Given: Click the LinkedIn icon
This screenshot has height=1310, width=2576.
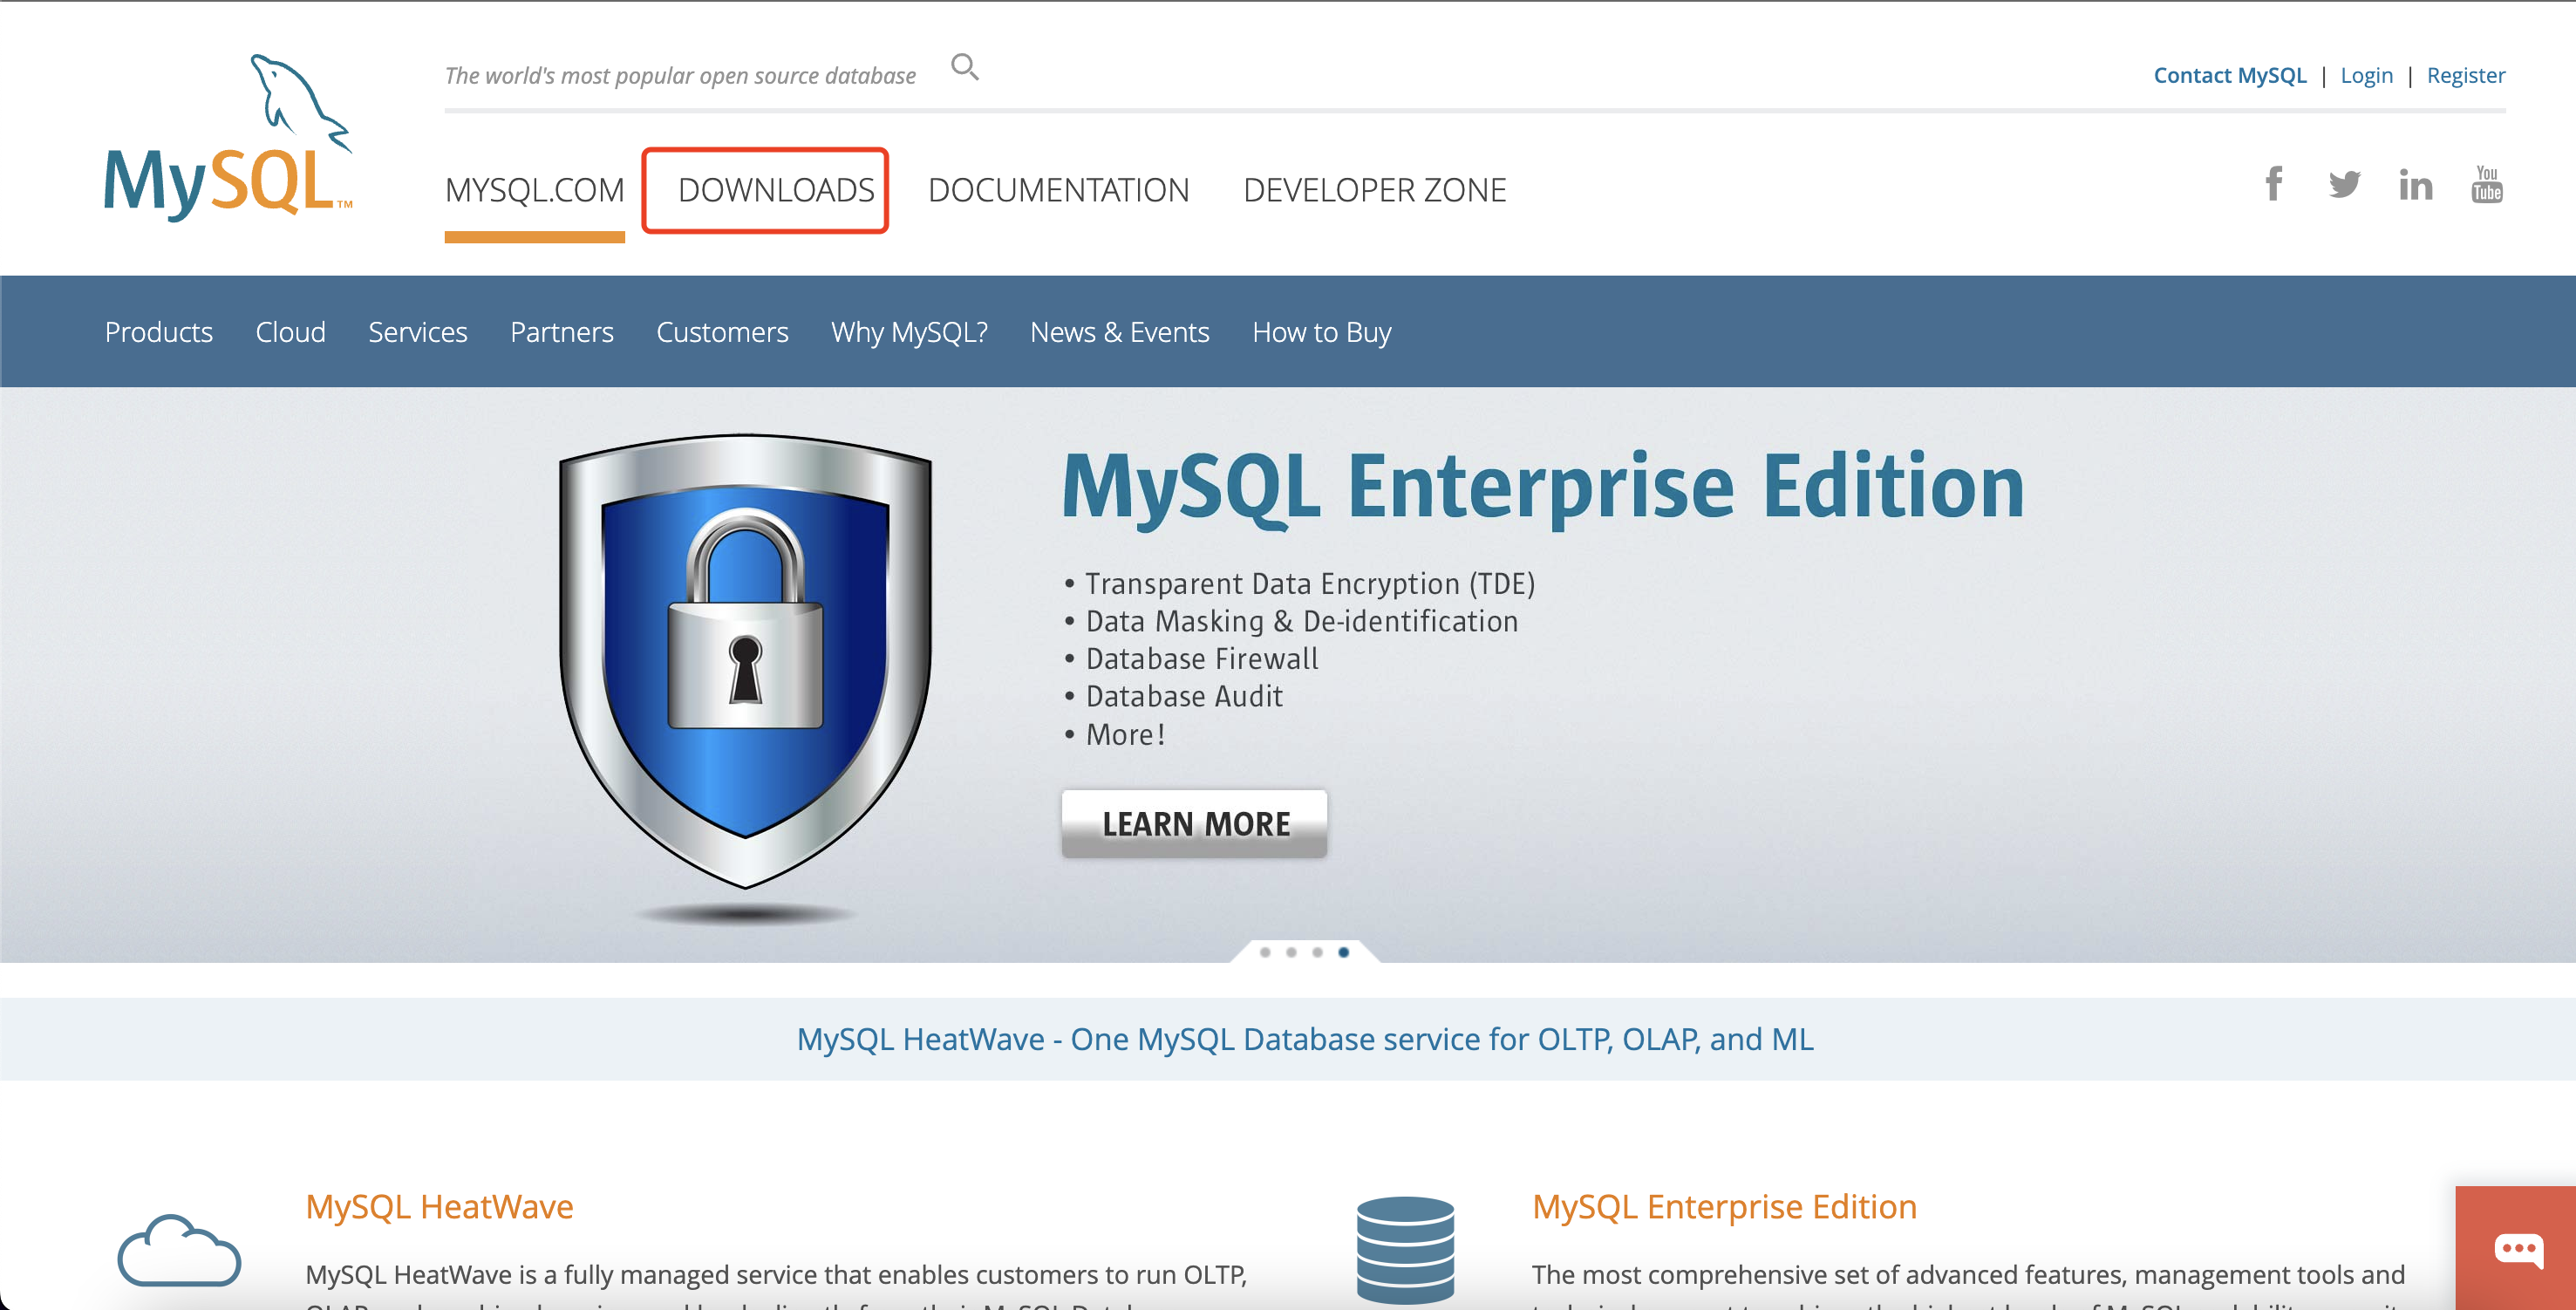Looking at the screenshot, I should (2415, 185).
